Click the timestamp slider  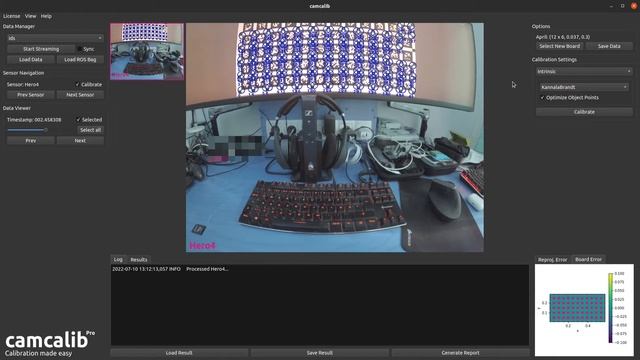[27, 130]
